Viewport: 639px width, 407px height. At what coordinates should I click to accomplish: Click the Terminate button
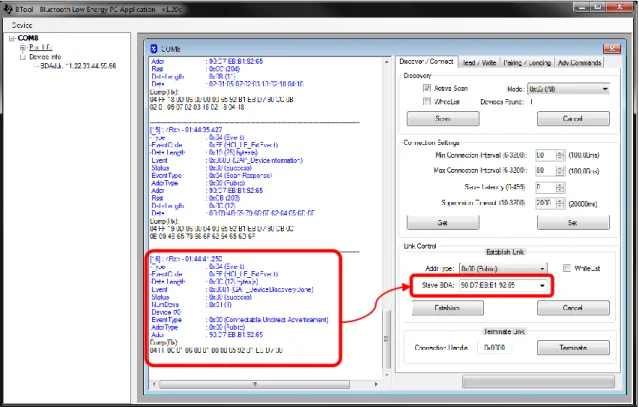[573, 348]
